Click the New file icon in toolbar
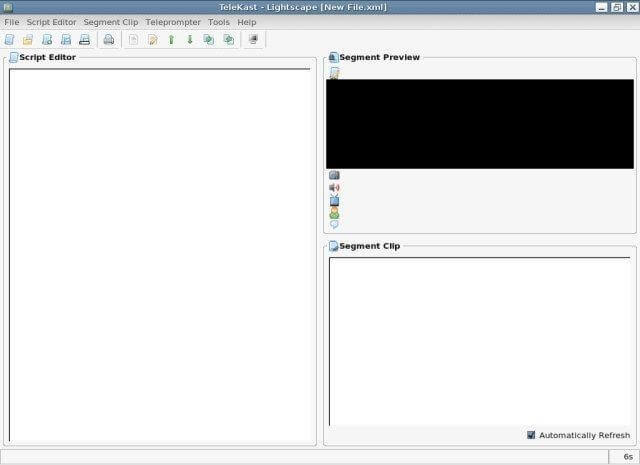The image size is (640, 465). [9, 40]
